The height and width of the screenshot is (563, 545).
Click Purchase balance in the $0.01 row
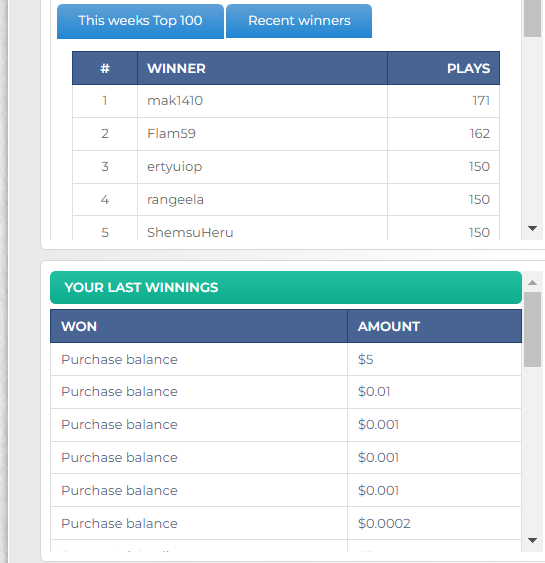120,392
